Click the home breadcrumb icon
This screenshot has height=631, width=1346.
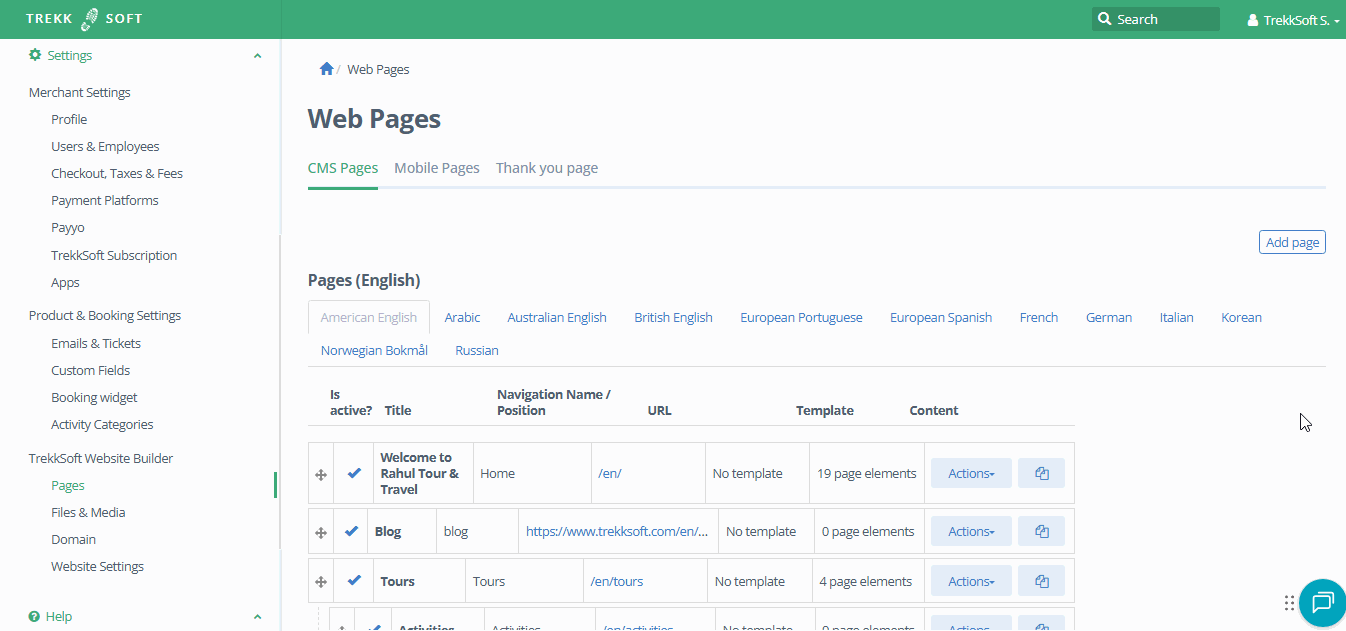tap(326, 68)
